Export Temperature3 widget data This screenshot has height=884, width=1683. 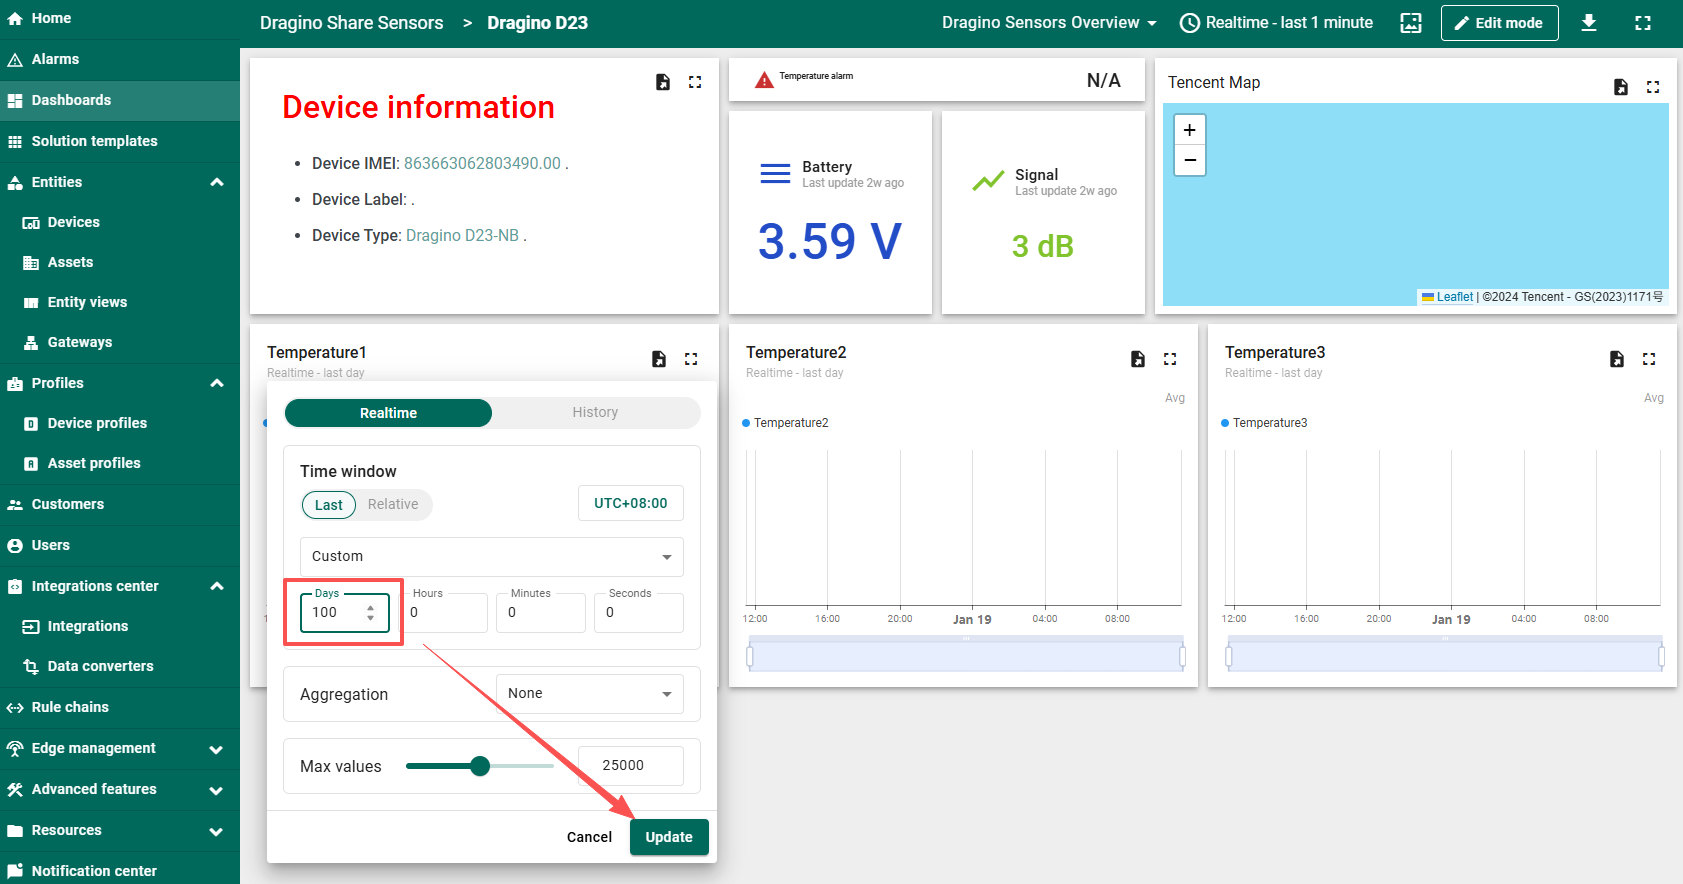pyautogui.click(x=1616, y=359)
